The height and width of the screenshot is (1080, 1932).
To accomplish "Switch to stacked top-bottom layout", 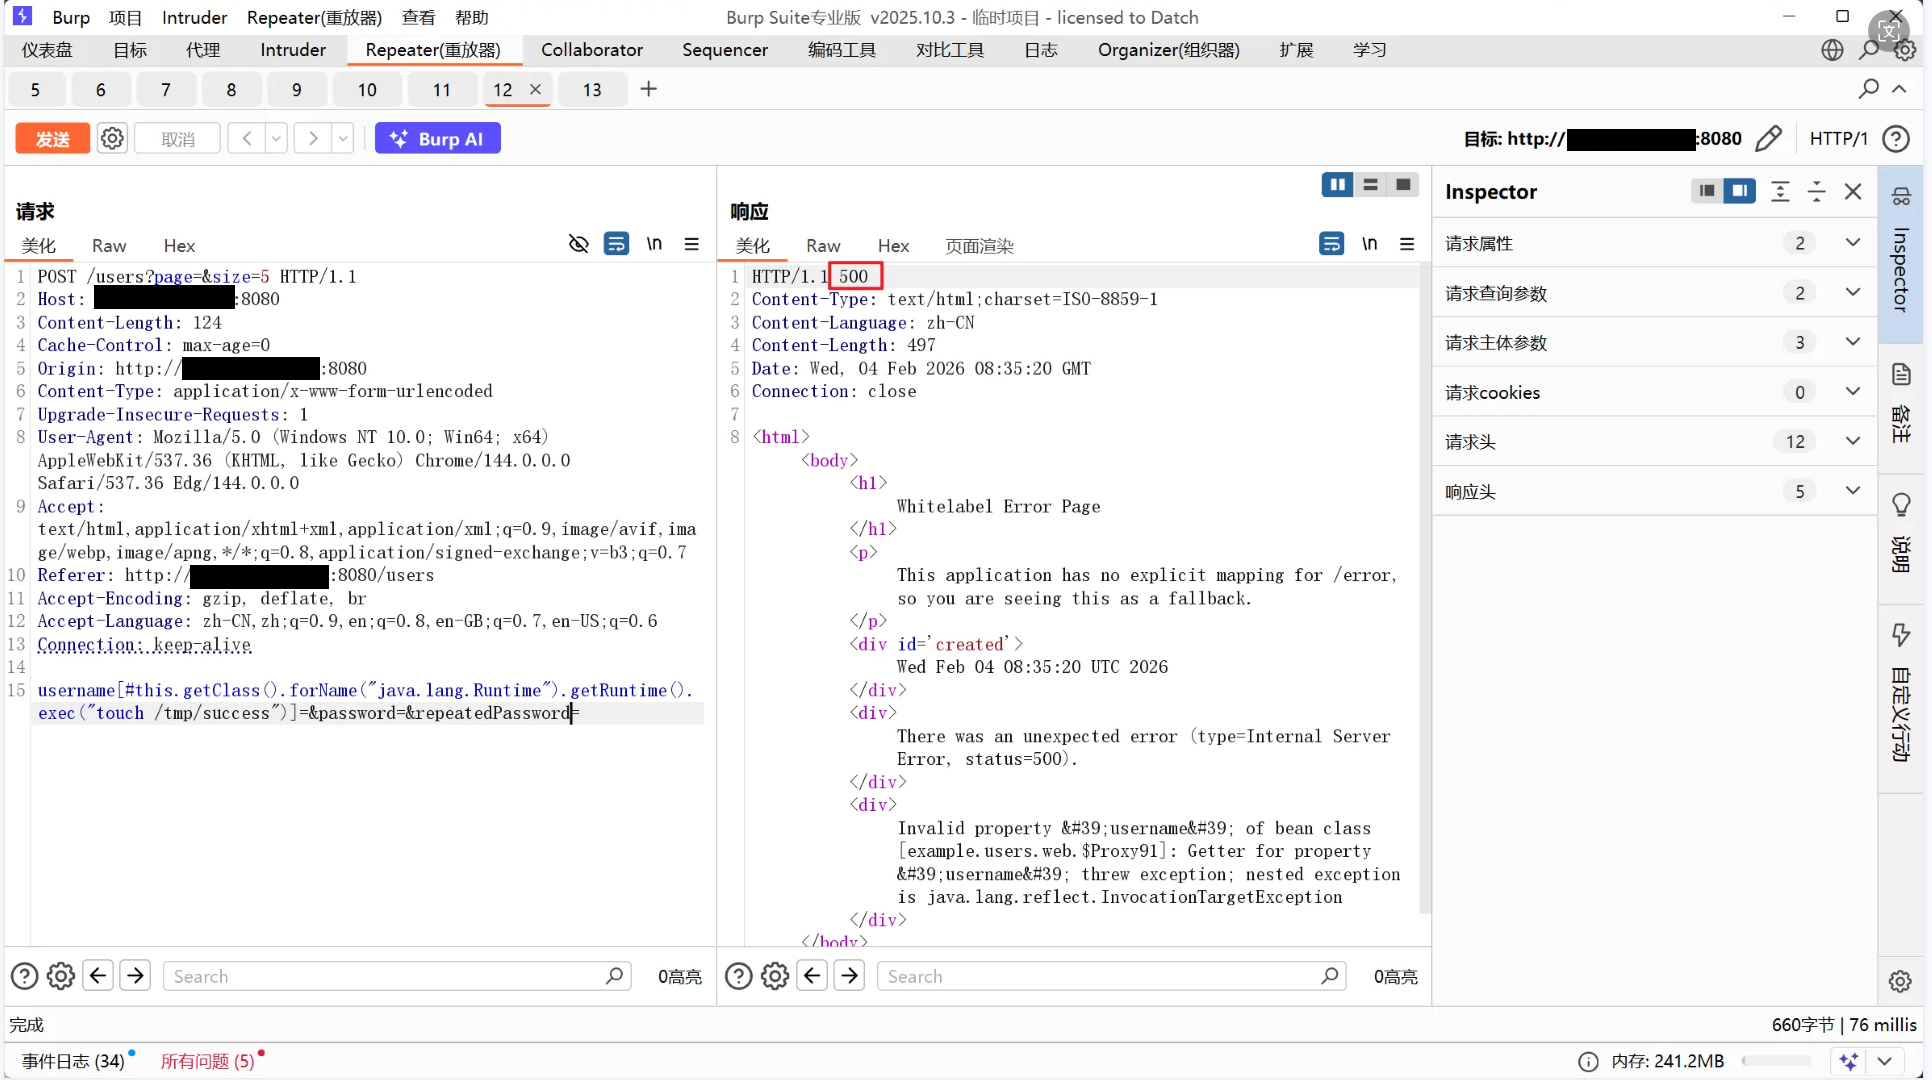I will (1370, 185).
